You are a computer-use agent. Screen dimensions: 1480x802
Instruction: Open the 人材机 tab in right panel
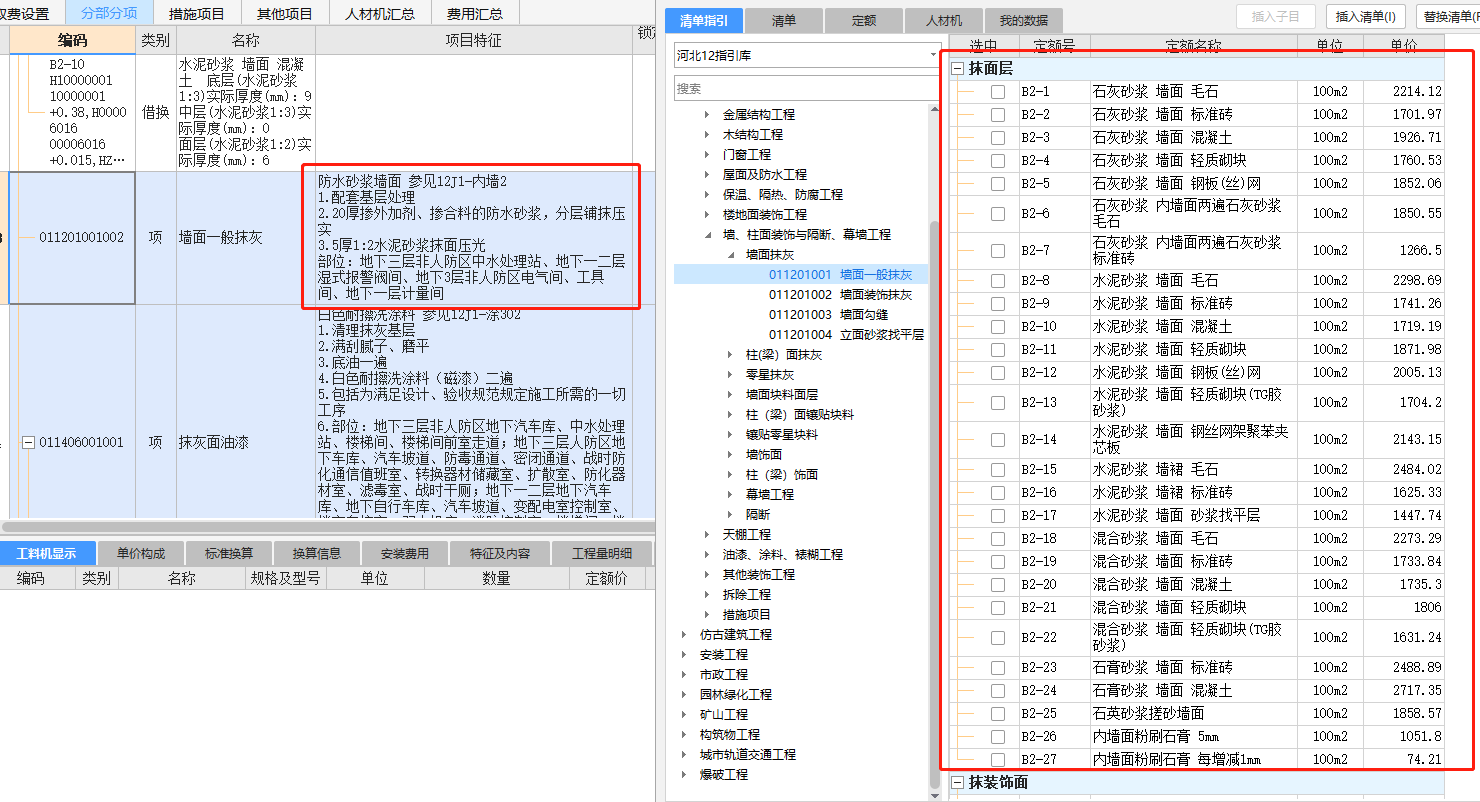click(944, 21)
